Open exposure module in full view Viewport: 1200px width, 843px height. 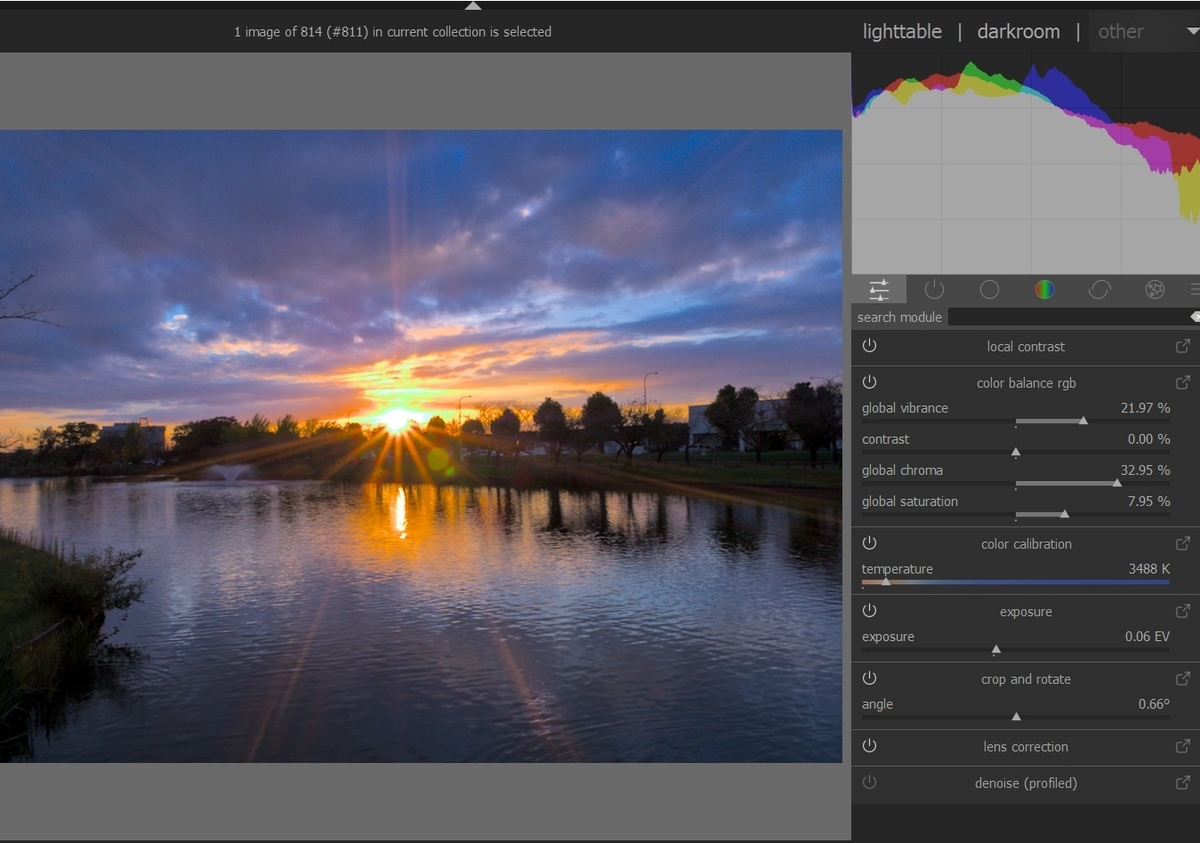click(1183, 611)
